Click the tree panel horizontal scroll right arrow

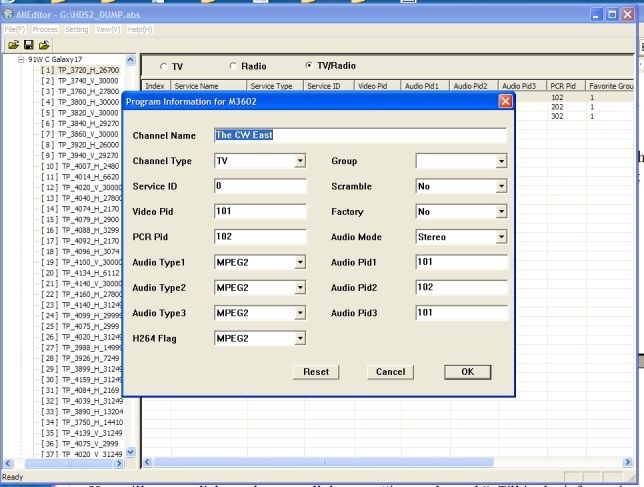tap(119, 463)
